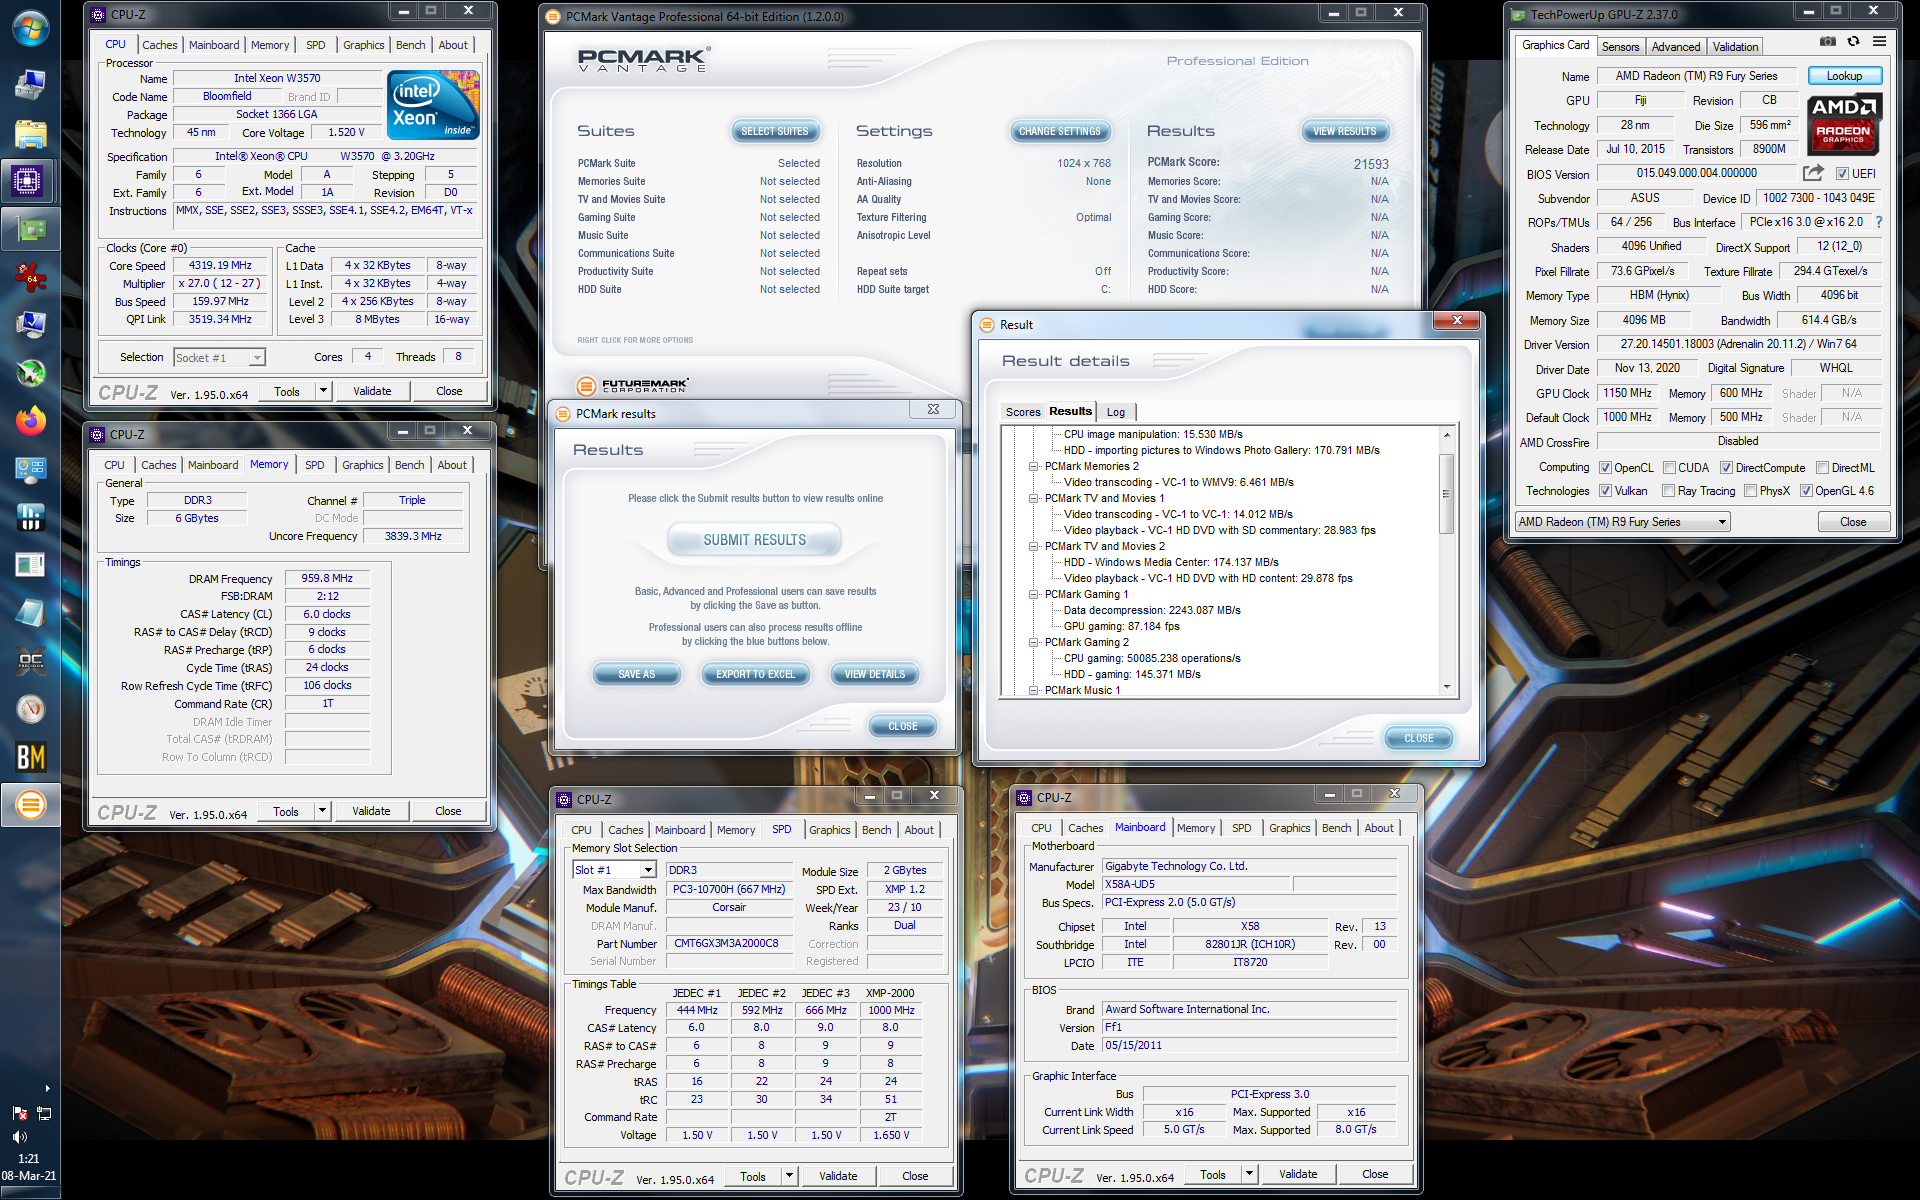Collapse the PCMark Memories 2 tree node
The height and width of the screenshot is (1200, 1920).
[1034, 466]
